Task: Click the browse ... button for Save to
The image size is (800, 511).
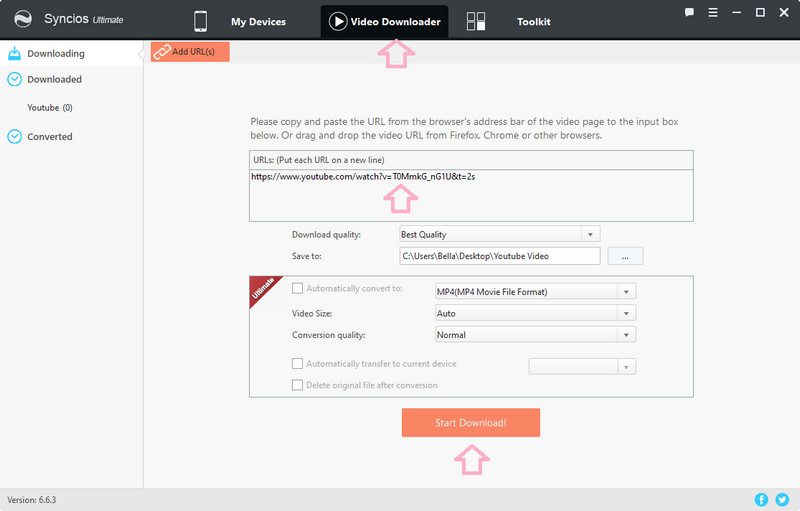Action: (x=625, y=256)
